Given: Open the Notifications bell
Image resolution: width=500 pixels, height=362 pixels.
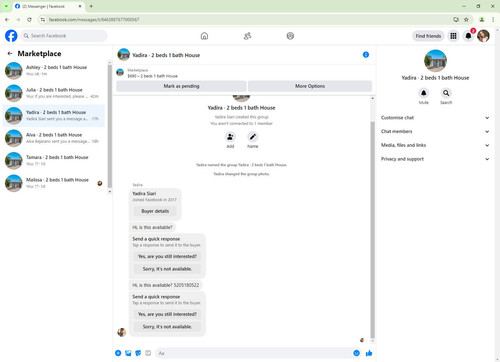Looking at the screenshot, I should pos(468,36).
